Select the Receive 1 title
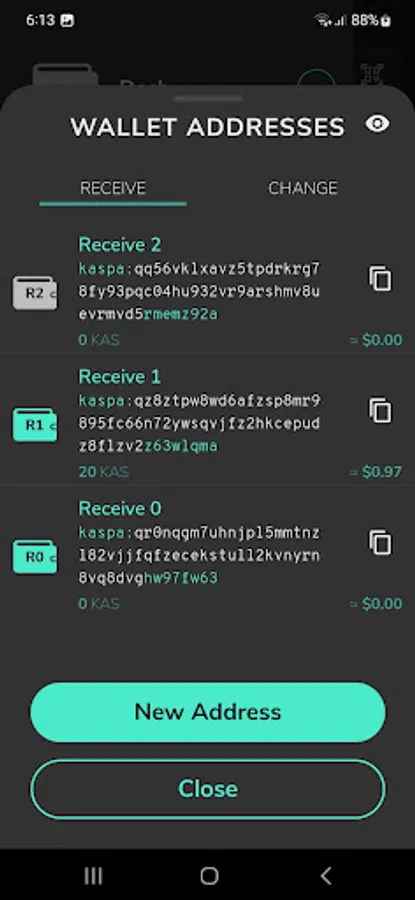Screen dimensions: 415x900 (x=119, y=377)
